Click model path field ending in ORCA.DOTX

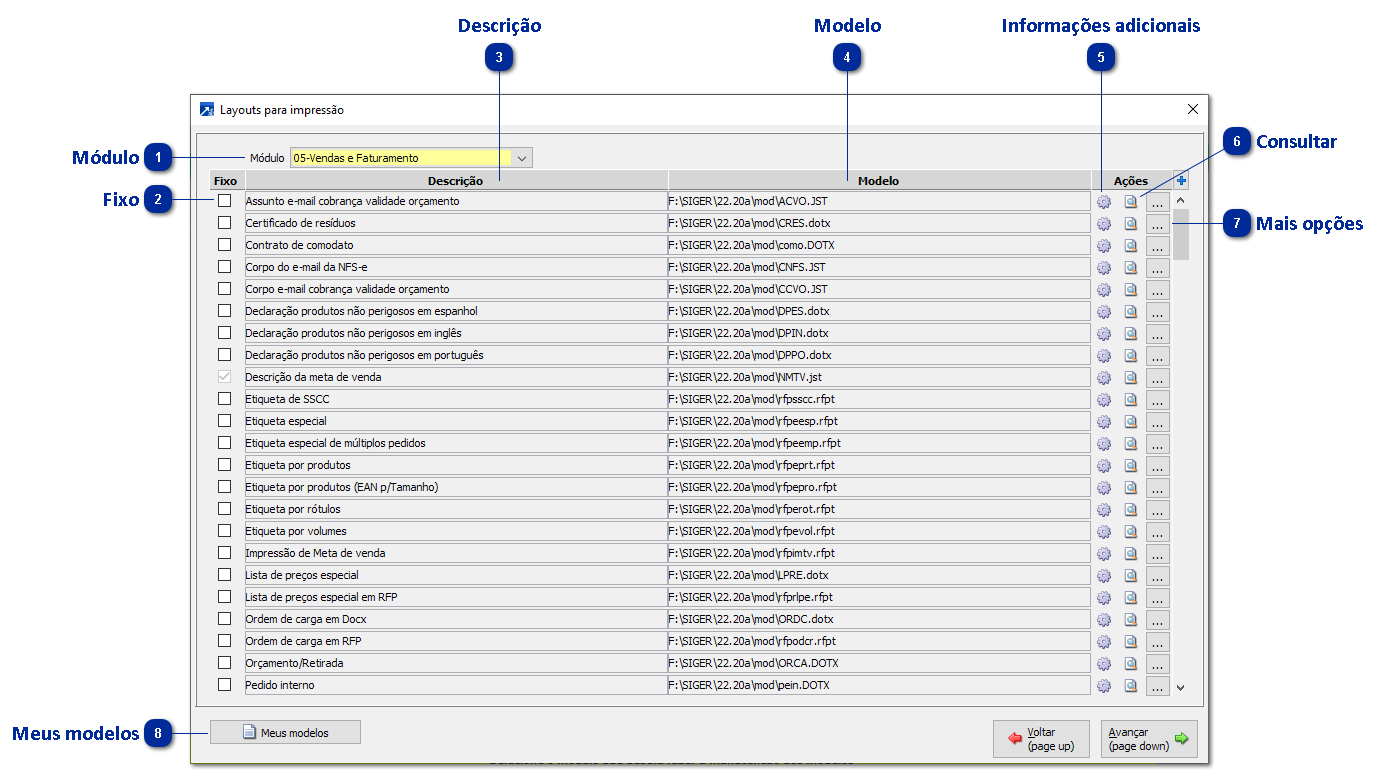[x=879, y=664]
